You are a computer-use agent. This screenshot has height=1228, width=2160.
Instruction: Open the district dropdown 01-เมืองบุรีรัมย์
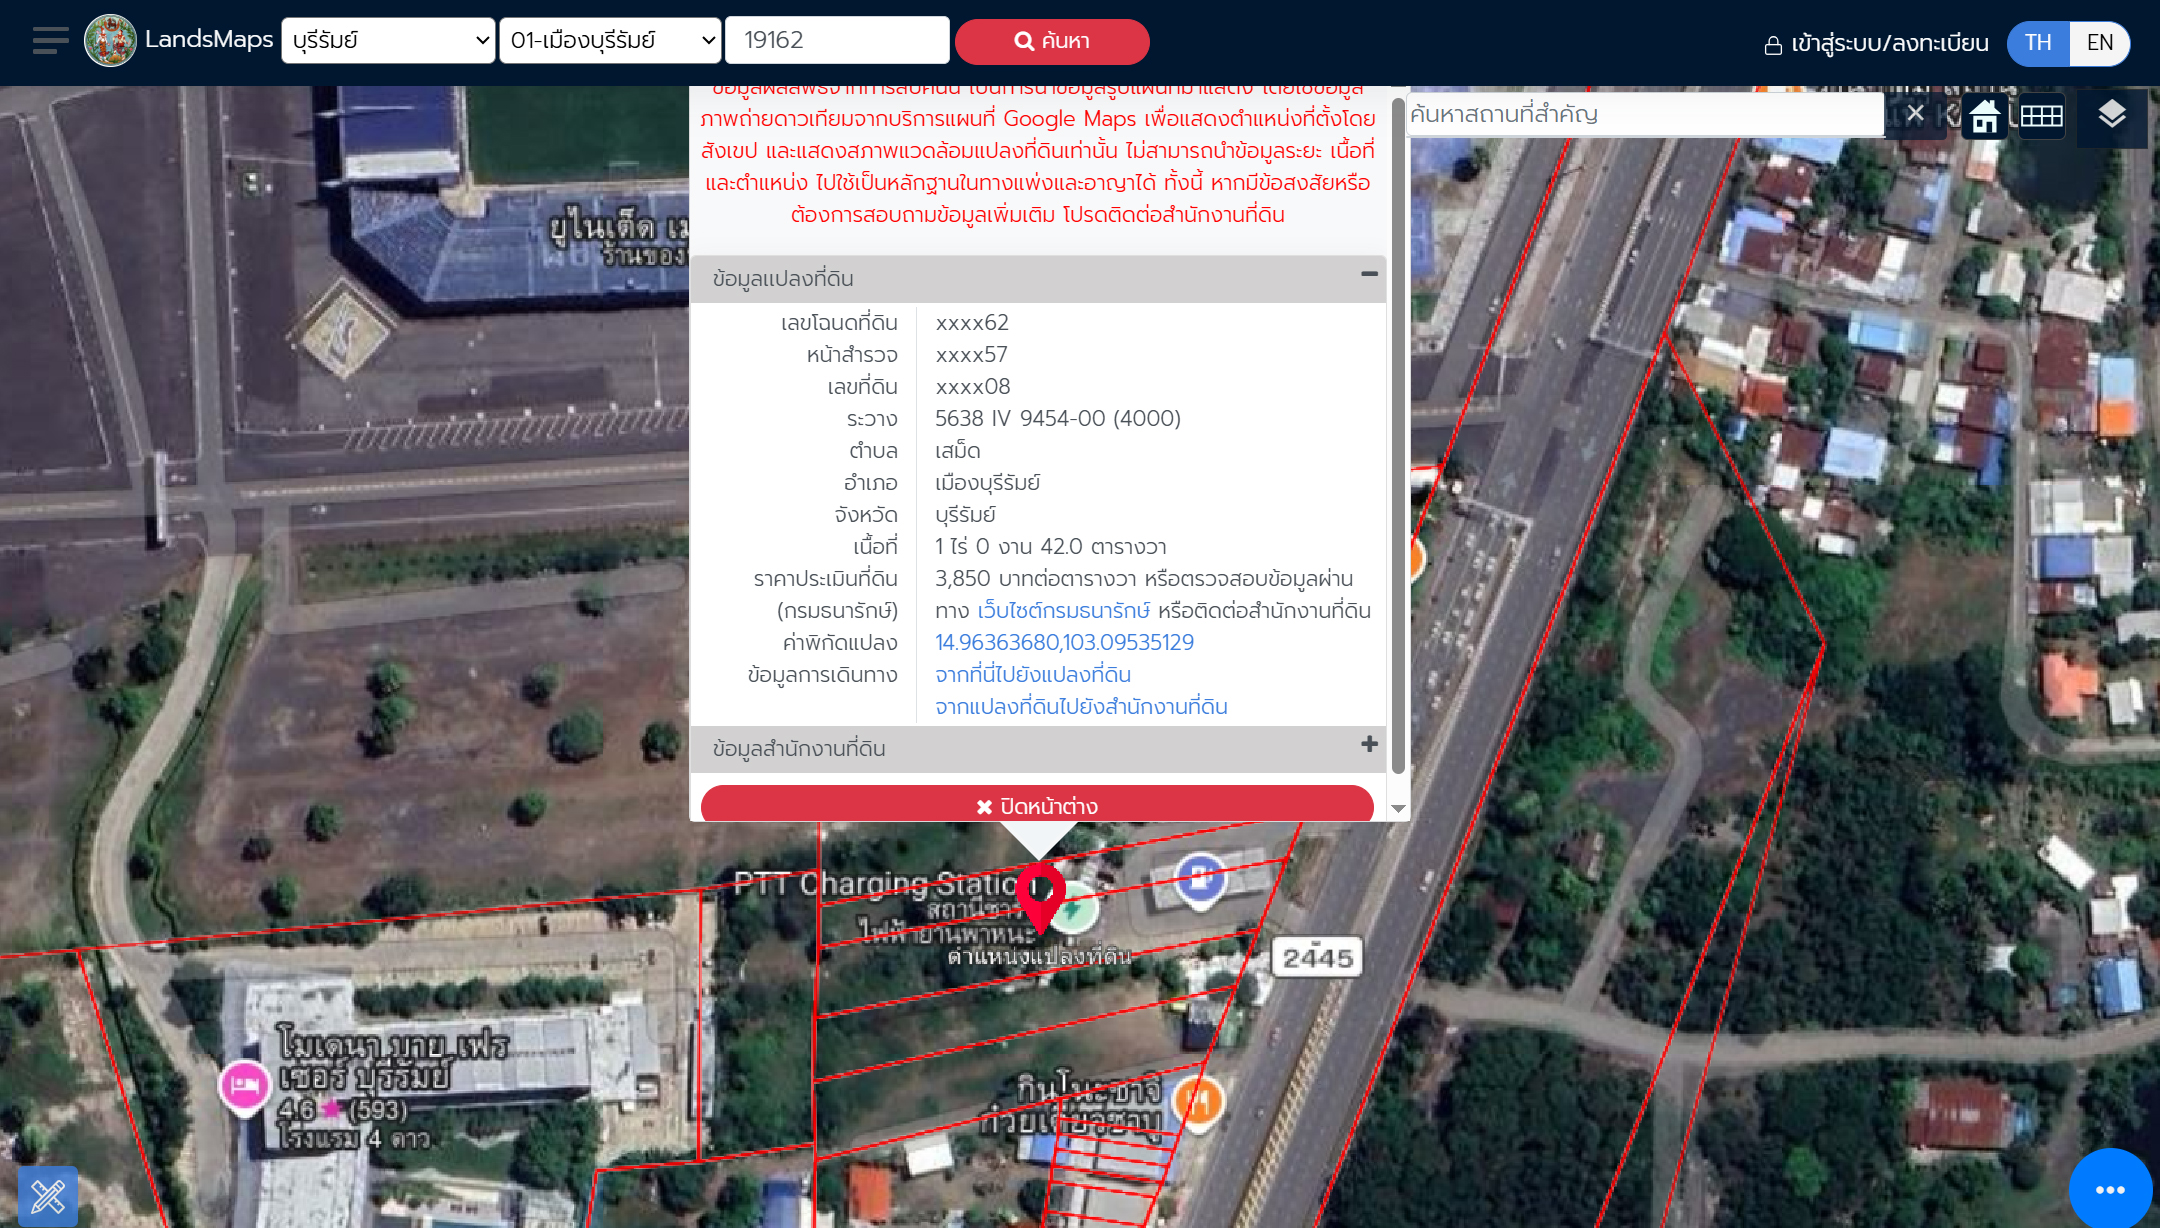610,41
